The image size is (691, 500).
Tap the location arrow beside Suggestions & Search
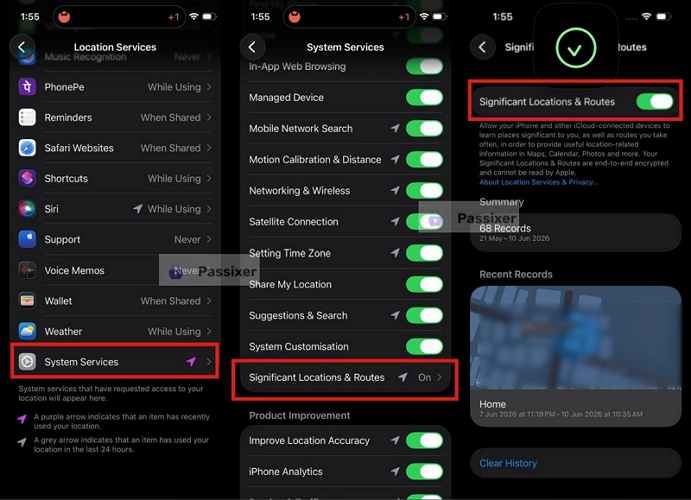(x=395, y=315)
